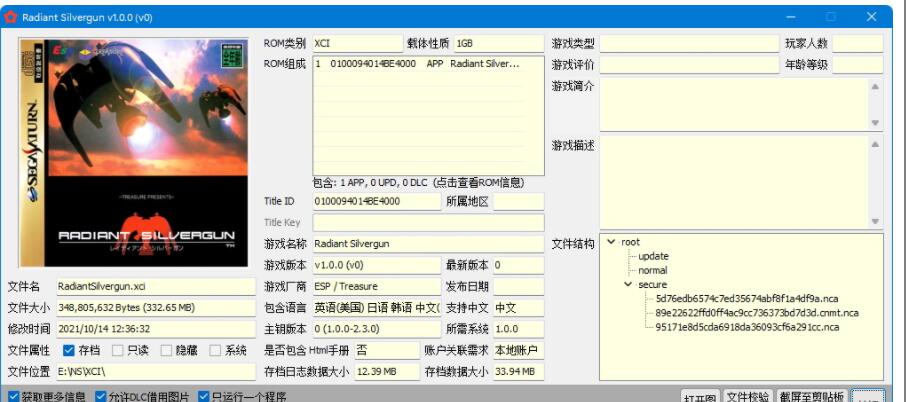
Task: Click the 账户关联需求 field 本地账户
Action: [x=519, y=350]
